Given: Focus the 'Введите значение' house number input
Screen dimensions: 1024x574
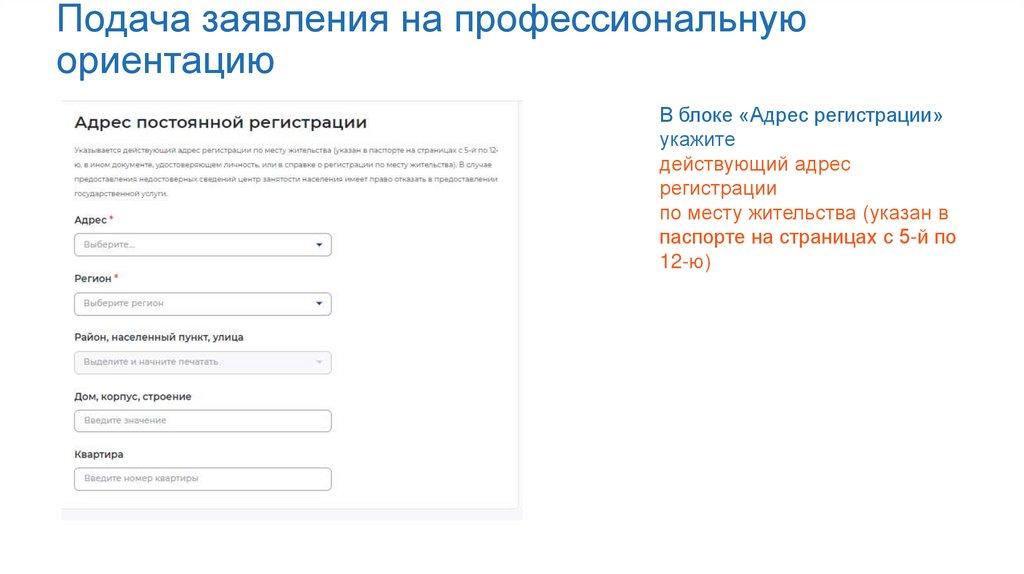Looking at the screenshot, I should coord(202,421).
